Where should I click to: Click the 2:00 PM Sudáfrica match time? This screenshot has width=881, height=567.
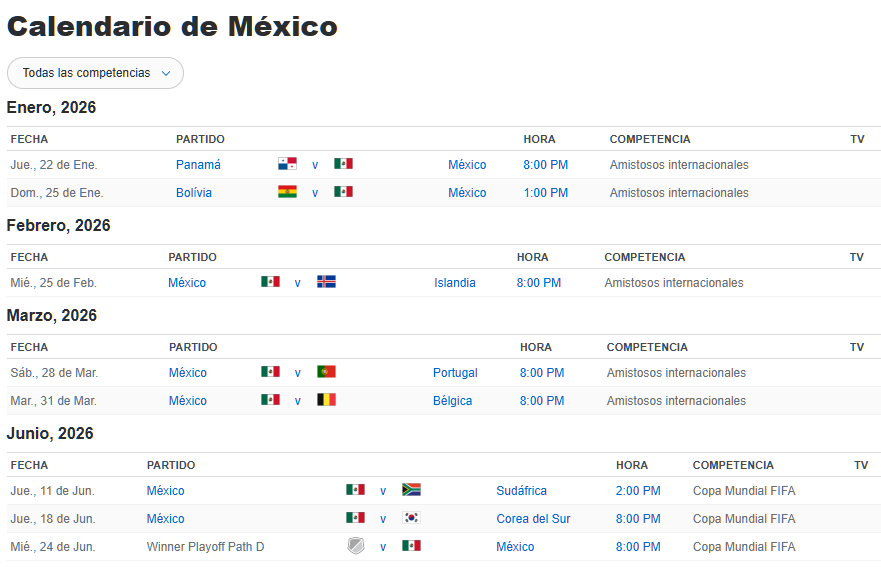coord(638,491)
